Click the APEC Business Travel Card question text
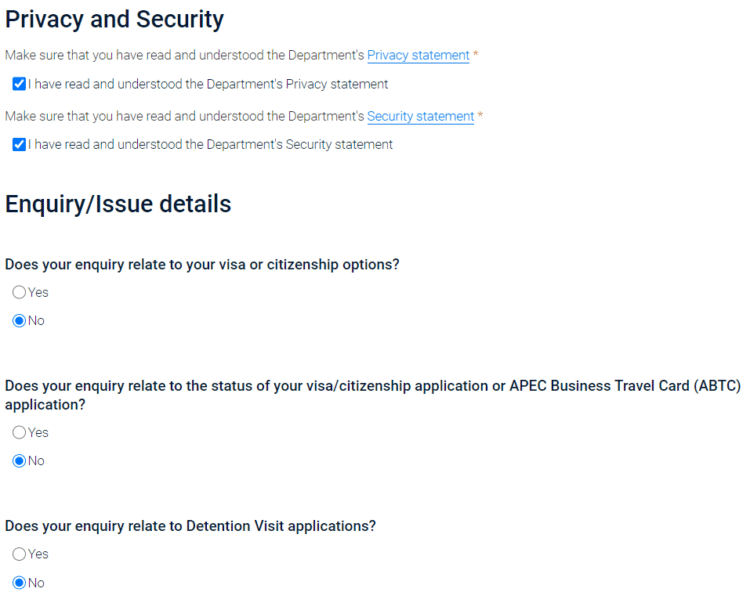This screenshot has height=603, width=750. click(x=373, y=395)
